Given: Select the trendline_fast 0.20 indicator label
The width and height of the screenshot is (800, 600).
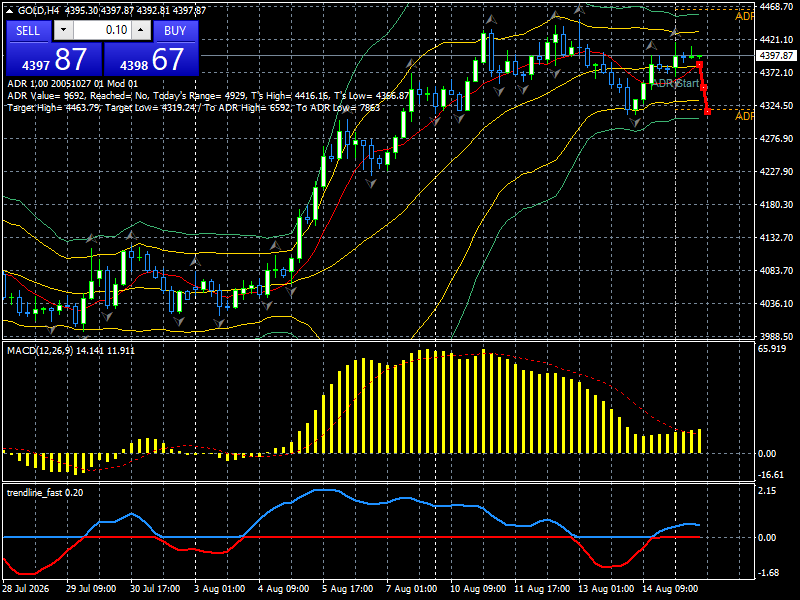Looking at the screenshot, I should pos(45,492).
